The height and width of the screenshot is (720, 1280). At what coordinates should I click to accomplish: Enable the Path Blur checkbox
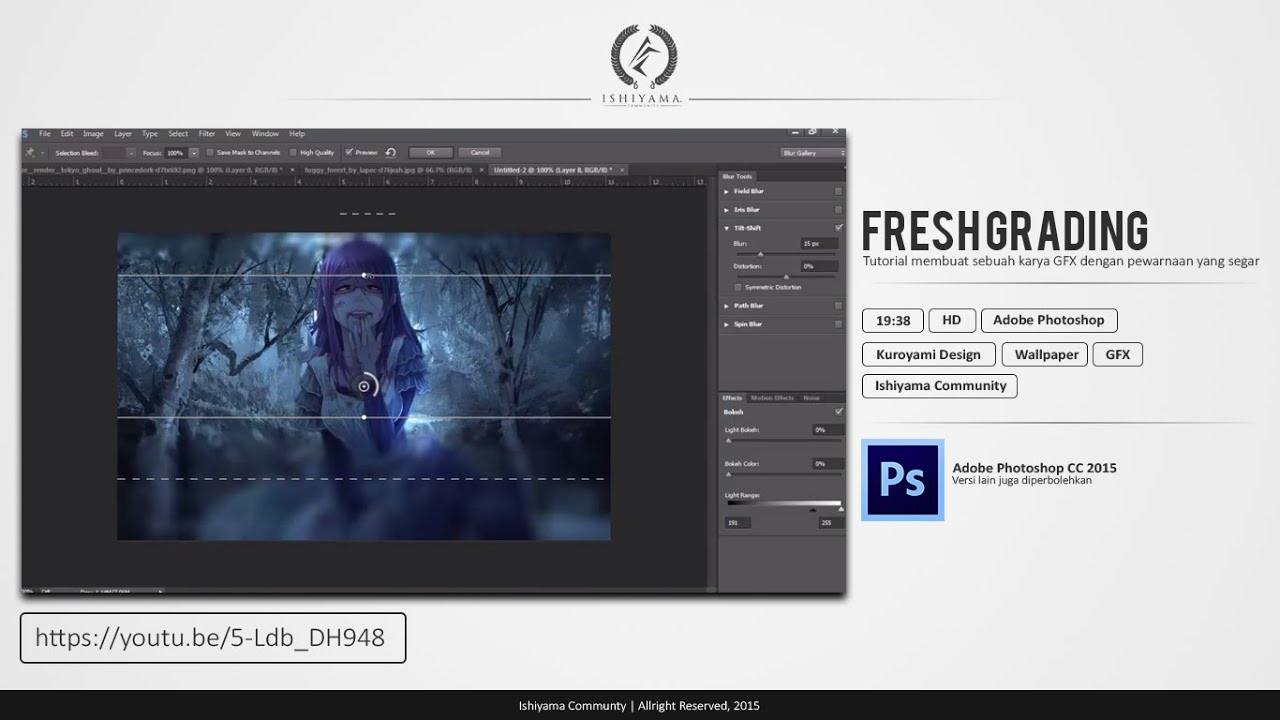[x=838, y=306]
